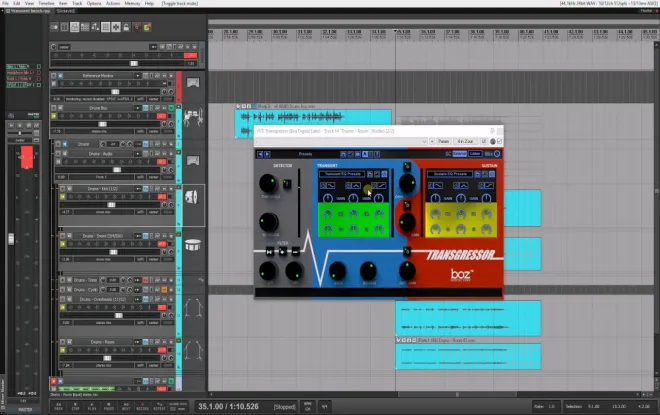
Task: Open Transient EQ Presets dropdown
Action: coord(342,174)
